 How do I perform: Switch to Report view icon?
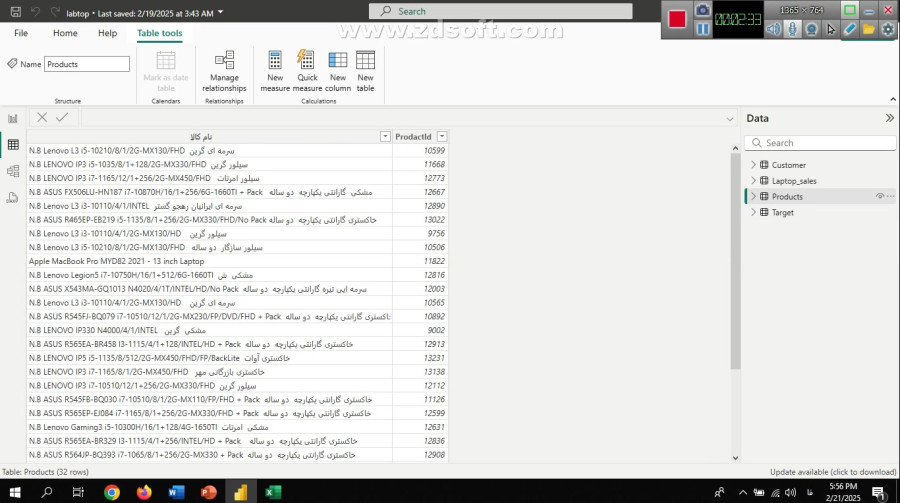point(13,118)
